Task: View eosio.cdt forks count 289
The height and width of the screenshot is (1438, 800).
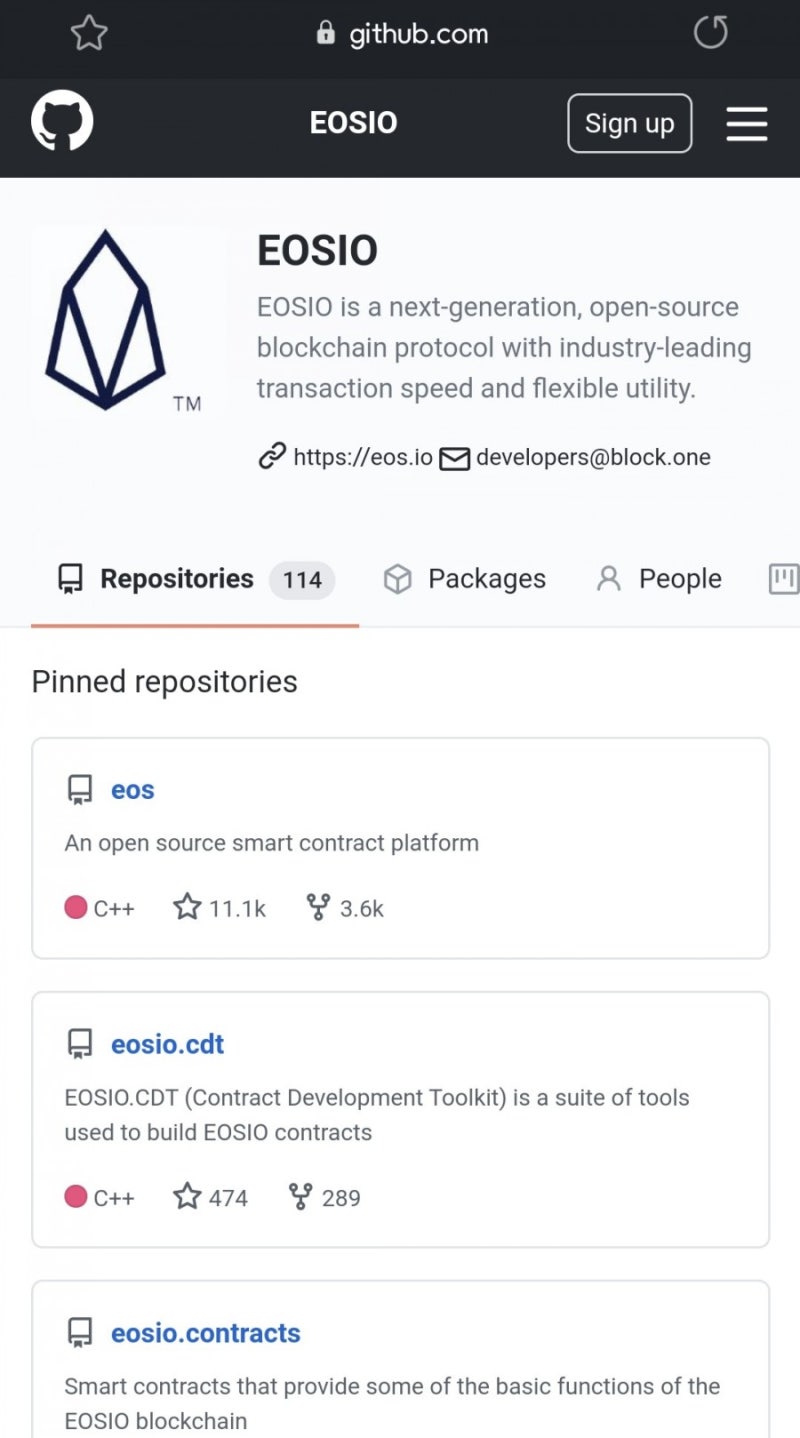Action: click(325, 1197)
